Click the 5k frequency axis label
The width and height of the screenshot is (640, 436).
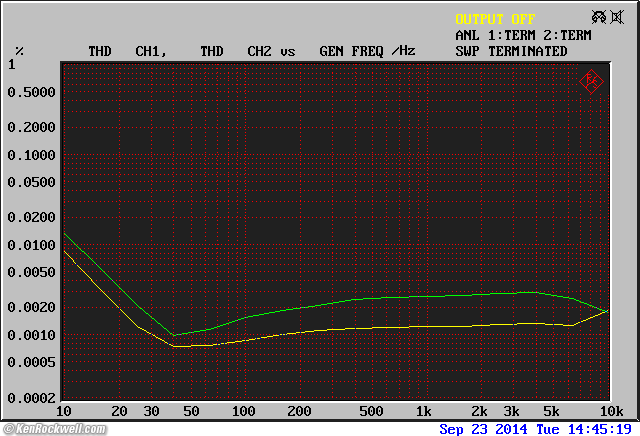click(x=551, y=411)
